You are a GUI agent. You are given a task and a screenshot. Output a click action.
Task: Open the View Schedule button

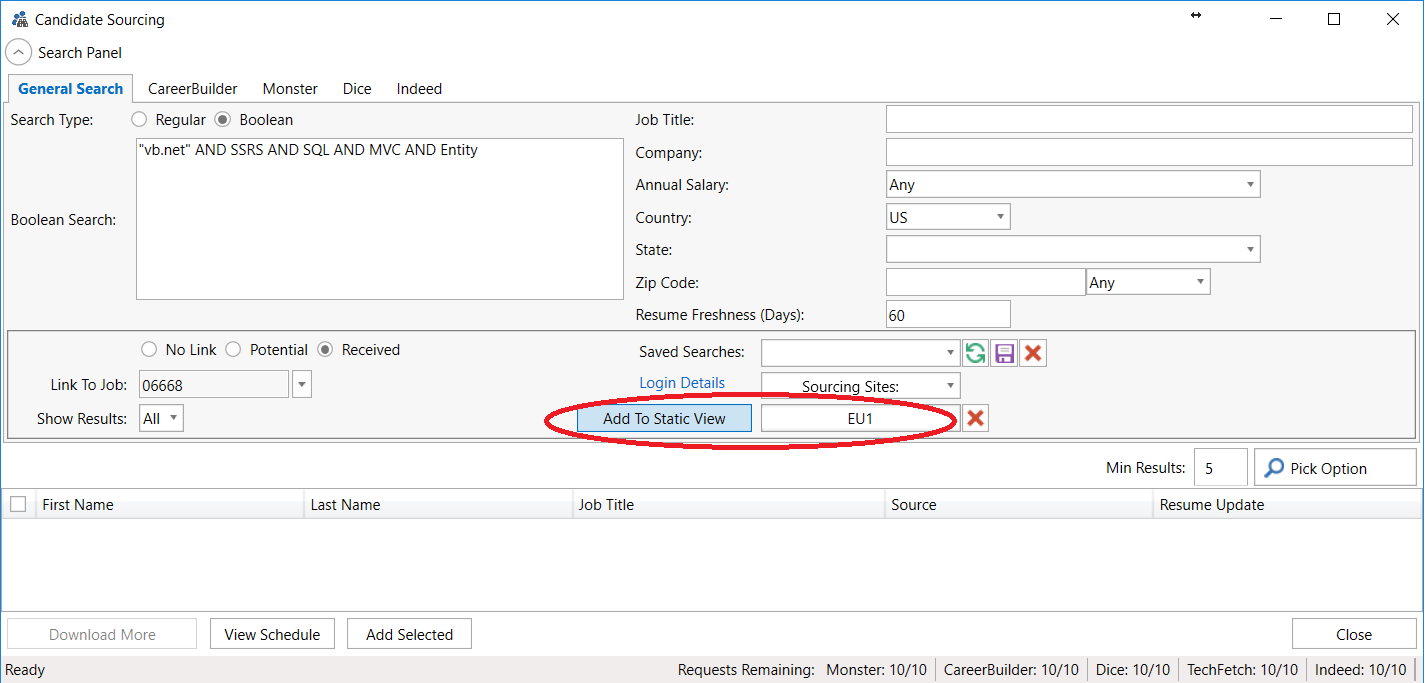272,635
